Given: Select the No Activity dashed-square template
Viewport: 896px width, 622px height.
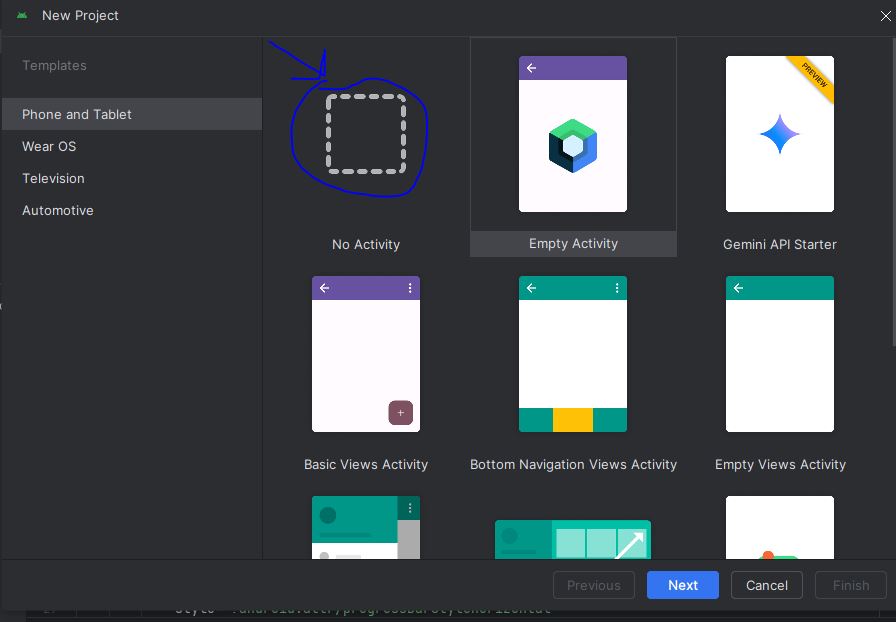Looking at the screenshot, I should pyautogui.click(x=366, y=134).
